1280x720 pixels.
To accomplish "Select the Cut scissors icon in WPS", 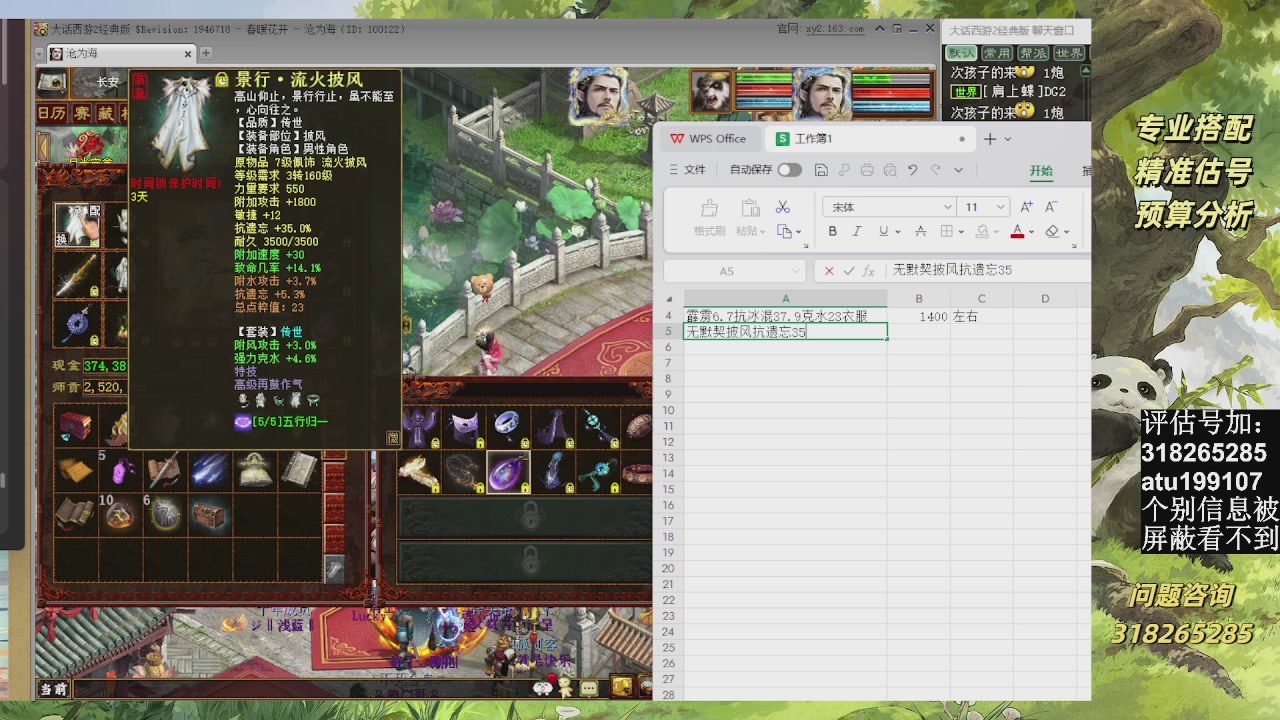I will click(783, 207).
